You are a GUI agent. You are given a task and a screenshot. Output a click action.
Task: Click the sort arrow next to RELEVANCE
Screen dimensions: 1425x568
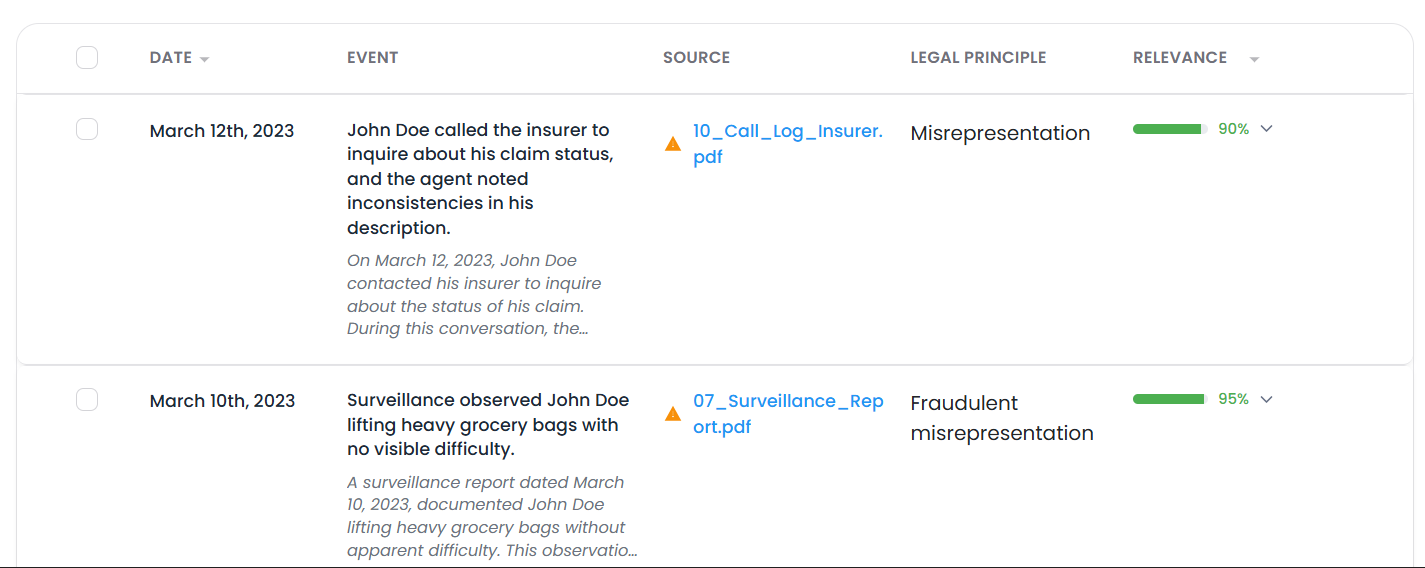[x=1254, y=59]
